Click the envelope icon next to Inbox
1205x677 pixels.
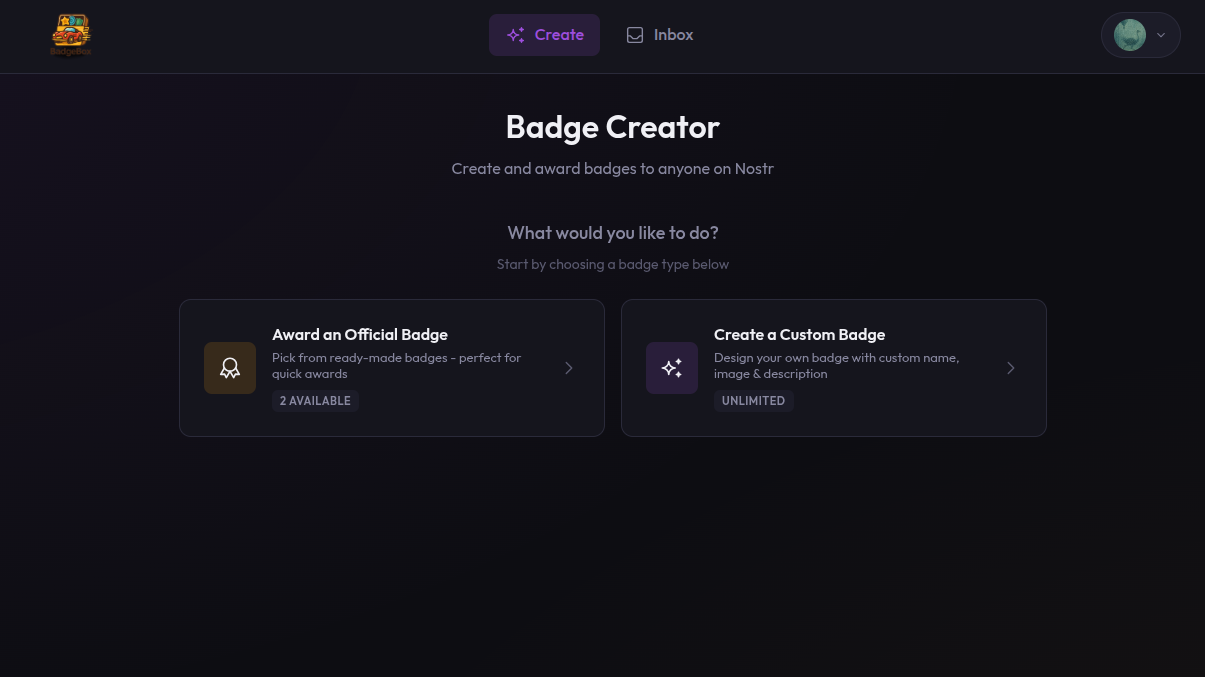click(x=635, y=34)
